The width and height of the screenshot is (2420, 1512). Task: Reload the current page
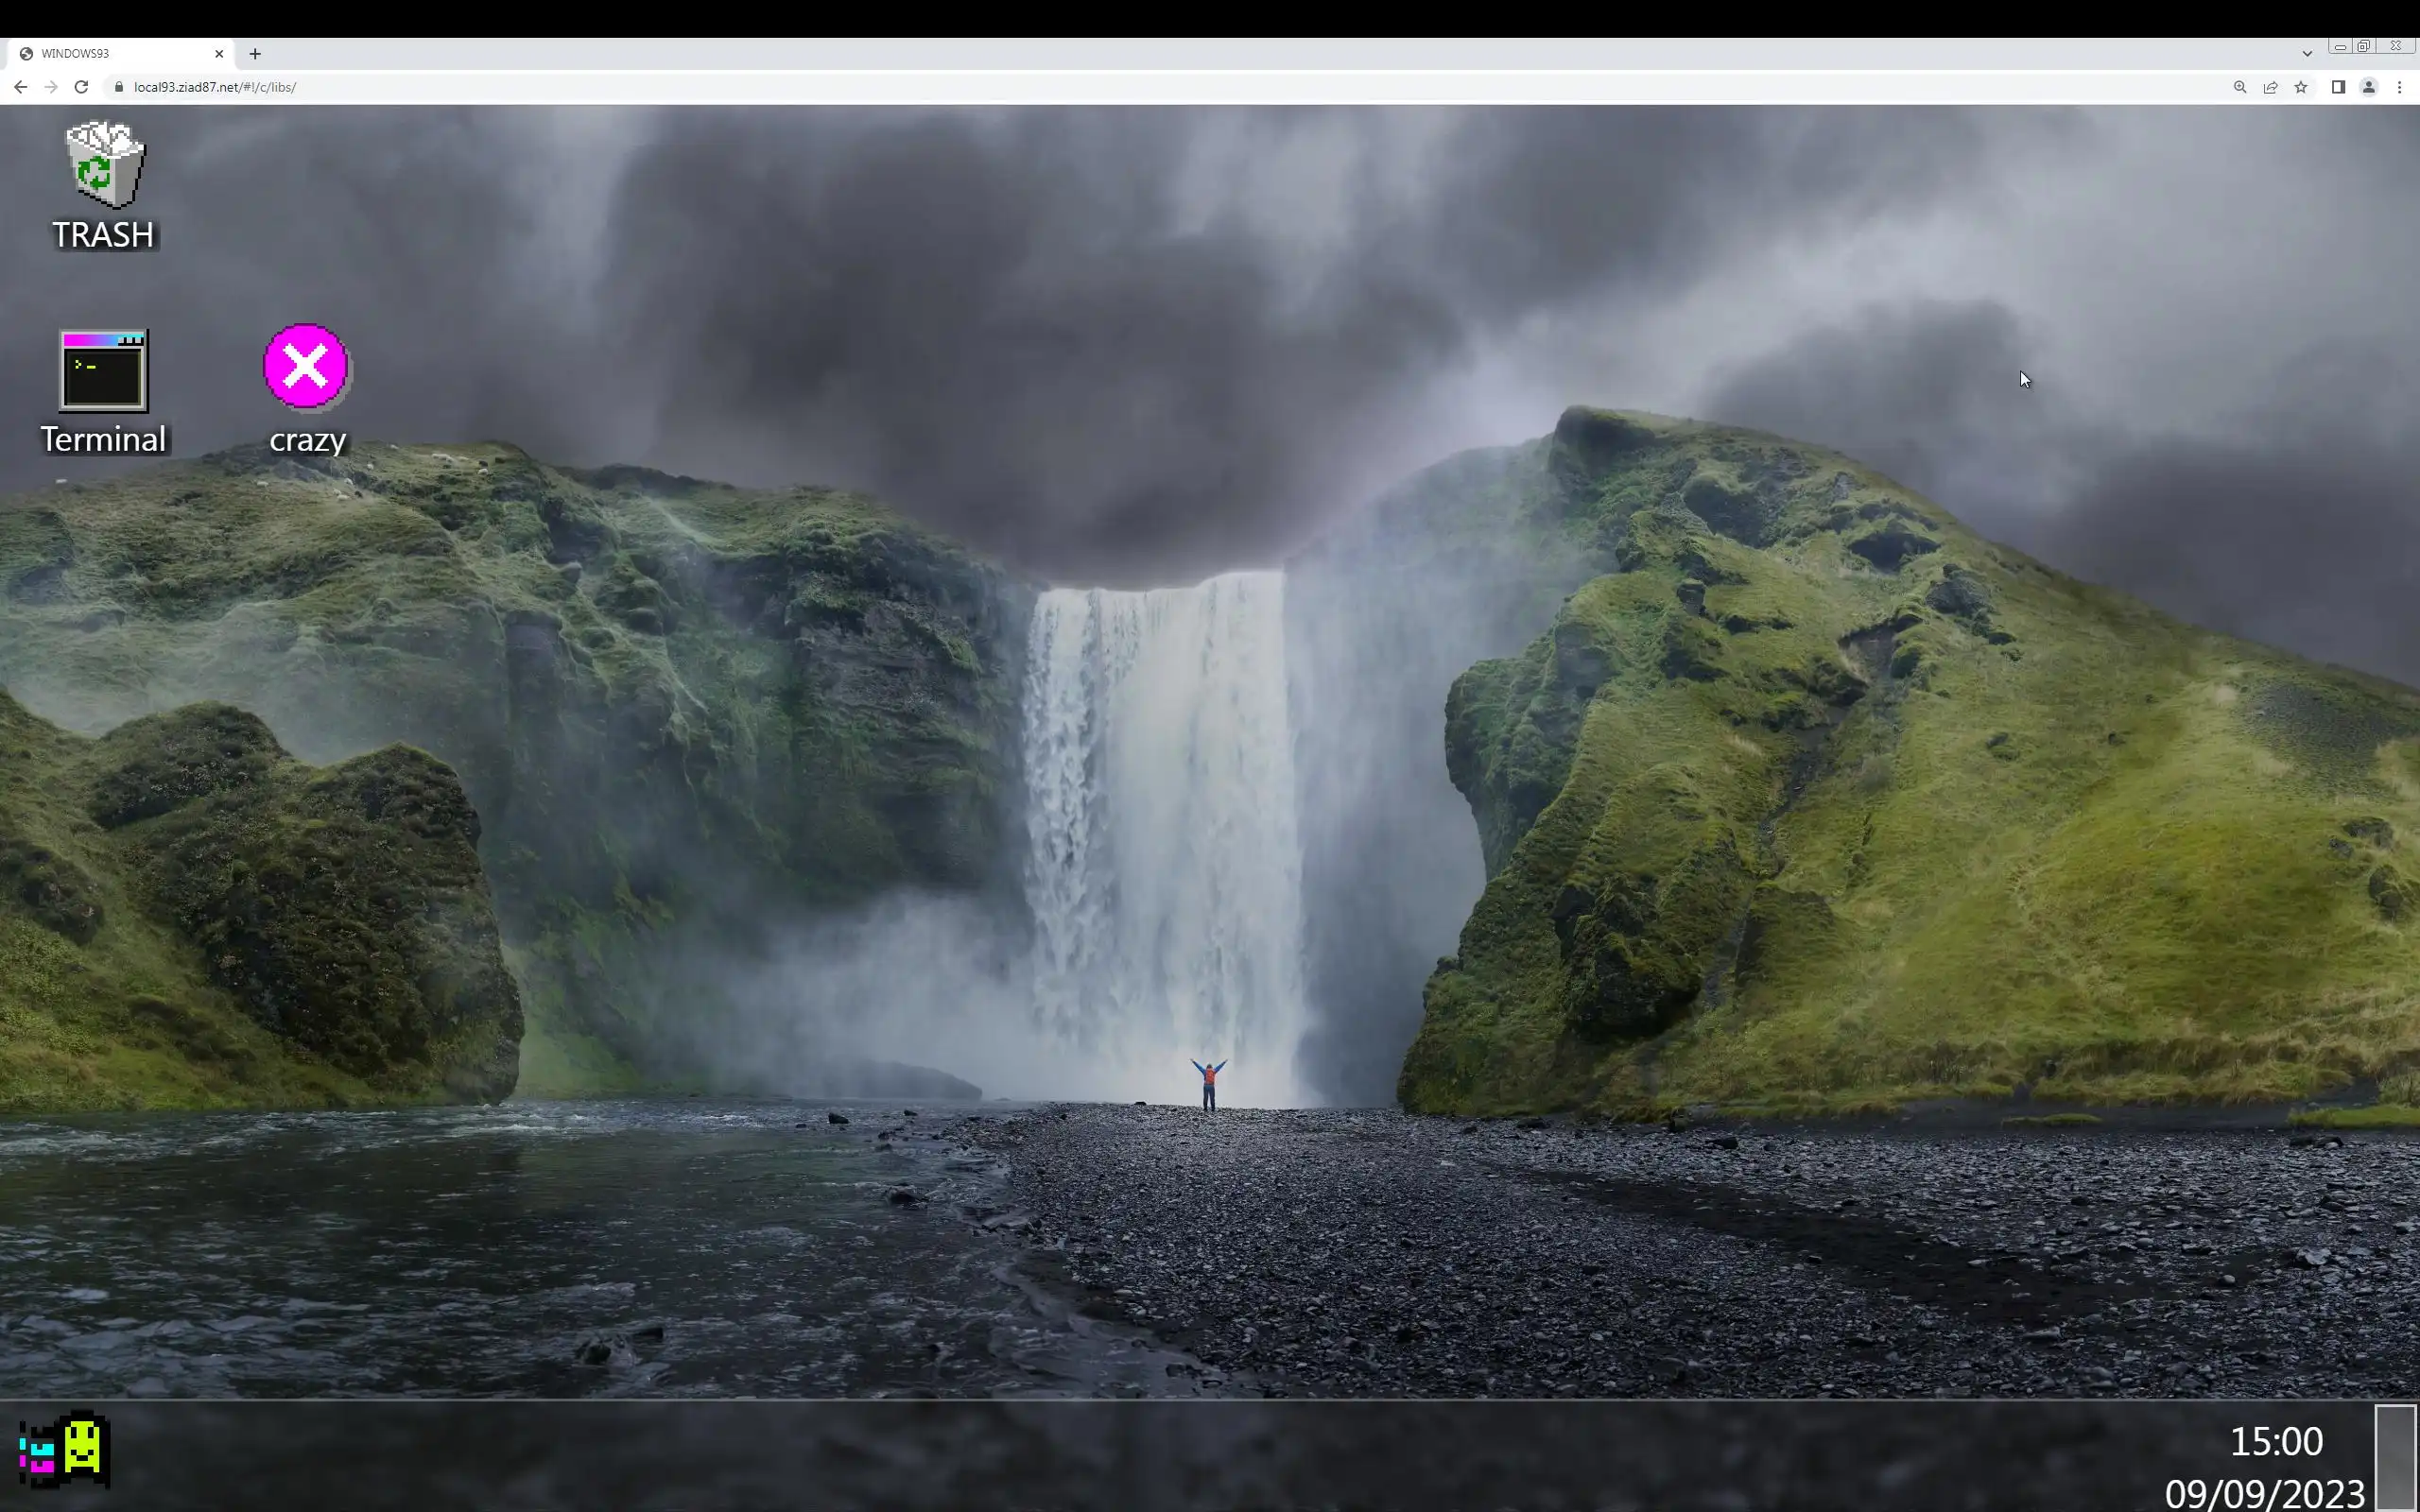(x=81, y=87)
